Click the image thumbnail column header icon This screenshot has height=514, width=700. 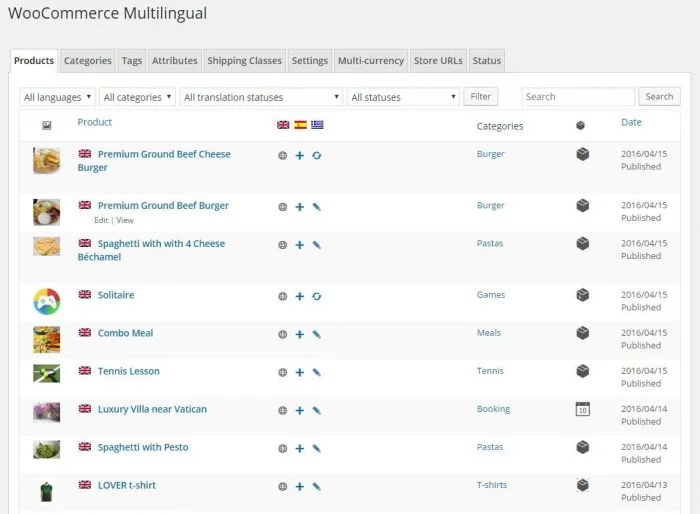coord(46,126)
